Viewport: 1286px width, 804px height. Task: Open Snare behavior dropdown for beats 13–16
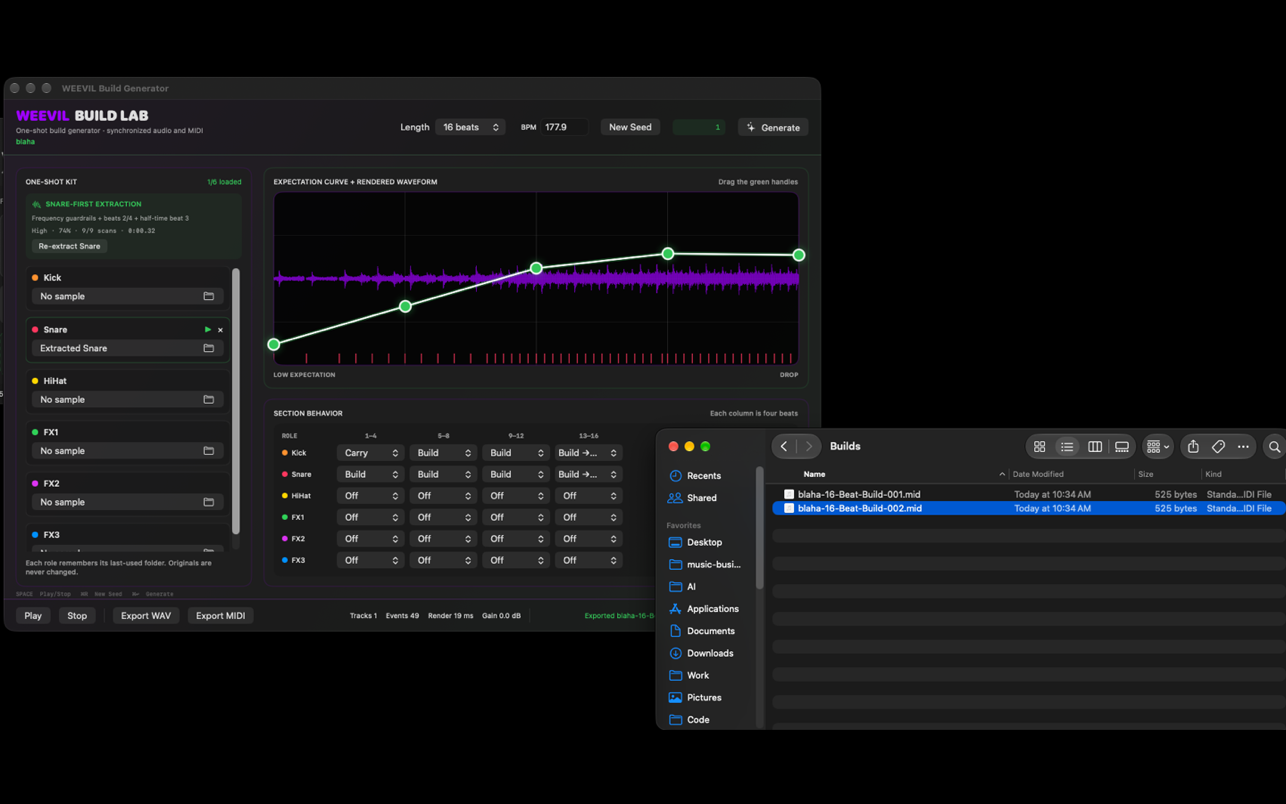click(x=588, y=474)
